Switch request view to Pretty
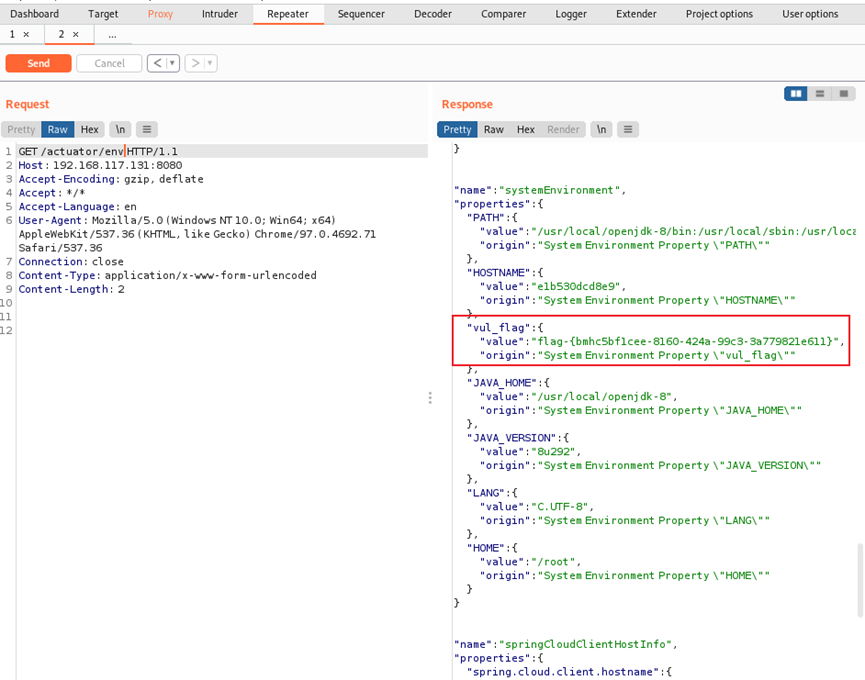The image size is (865, 680). pos(22,130)
